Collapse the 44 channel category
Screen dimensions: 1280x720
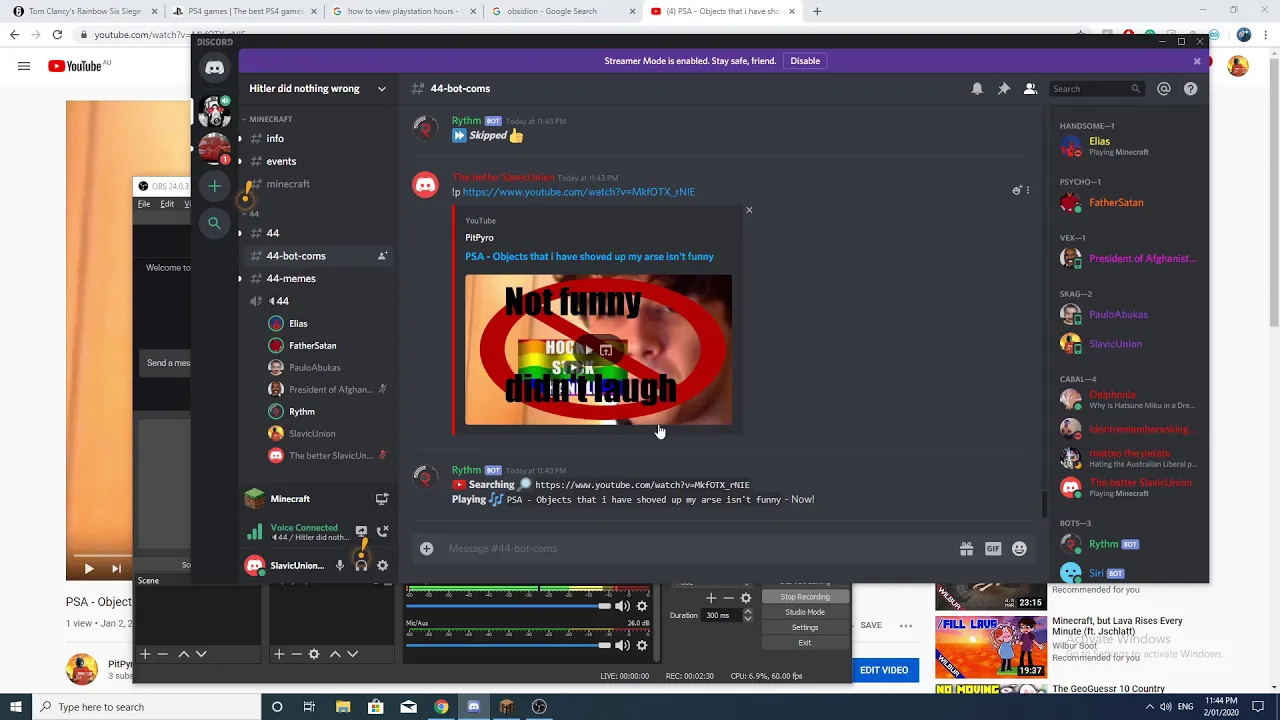(253, 213)
